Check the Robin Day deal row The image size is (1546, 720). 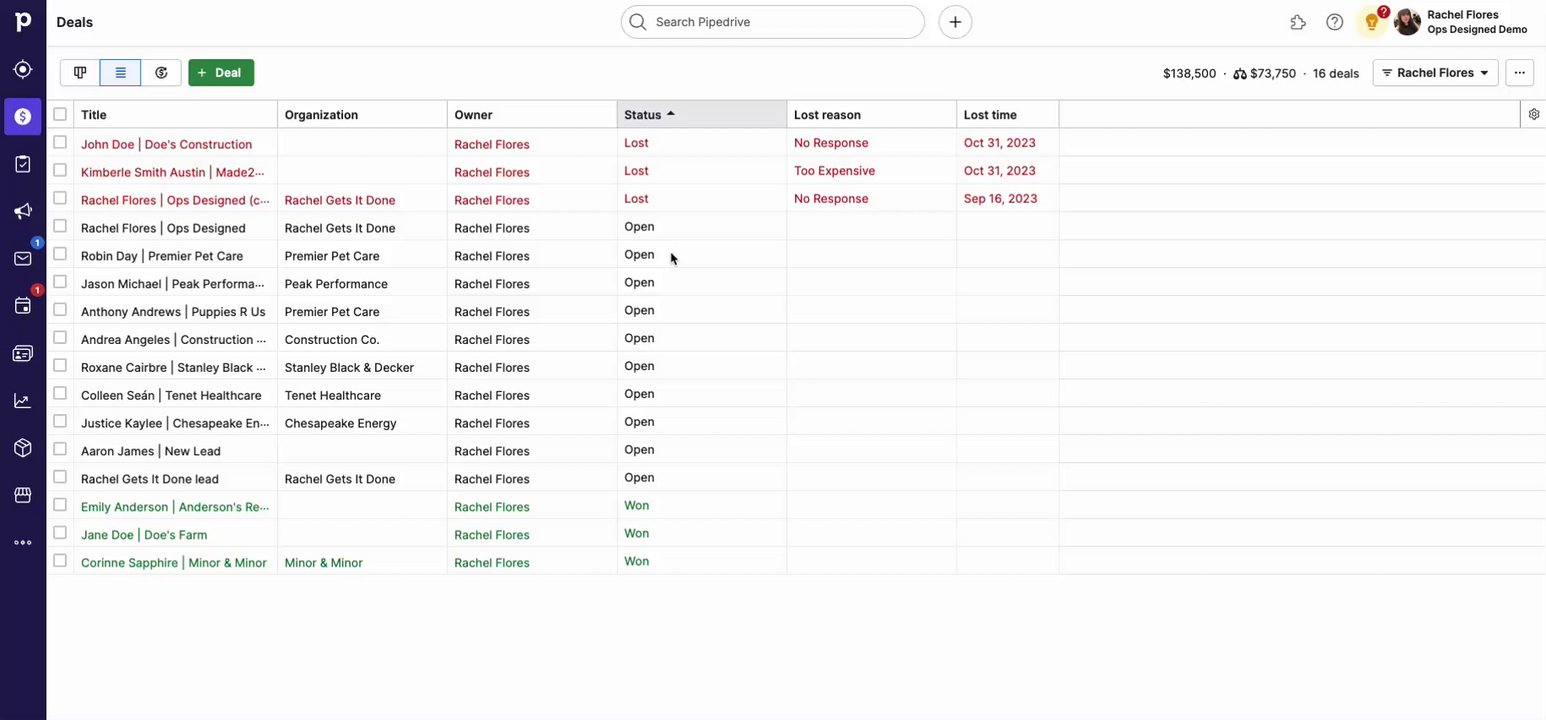tap(60, 254)
